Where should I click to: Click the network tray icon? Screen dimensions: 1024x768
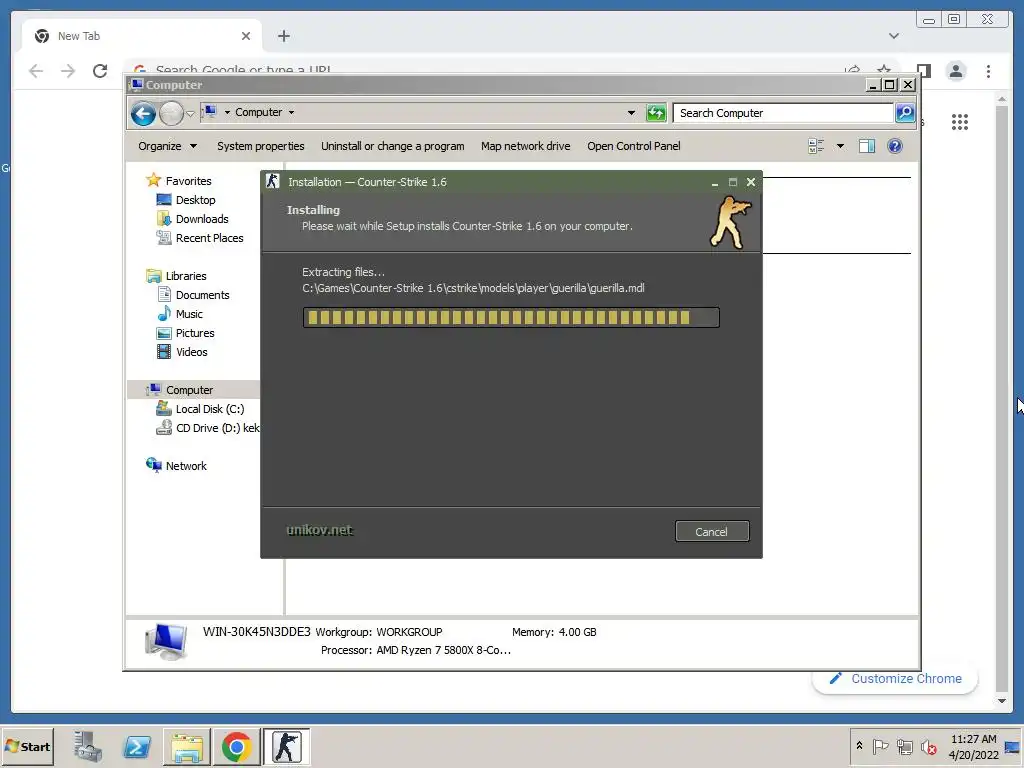point(904,746)
